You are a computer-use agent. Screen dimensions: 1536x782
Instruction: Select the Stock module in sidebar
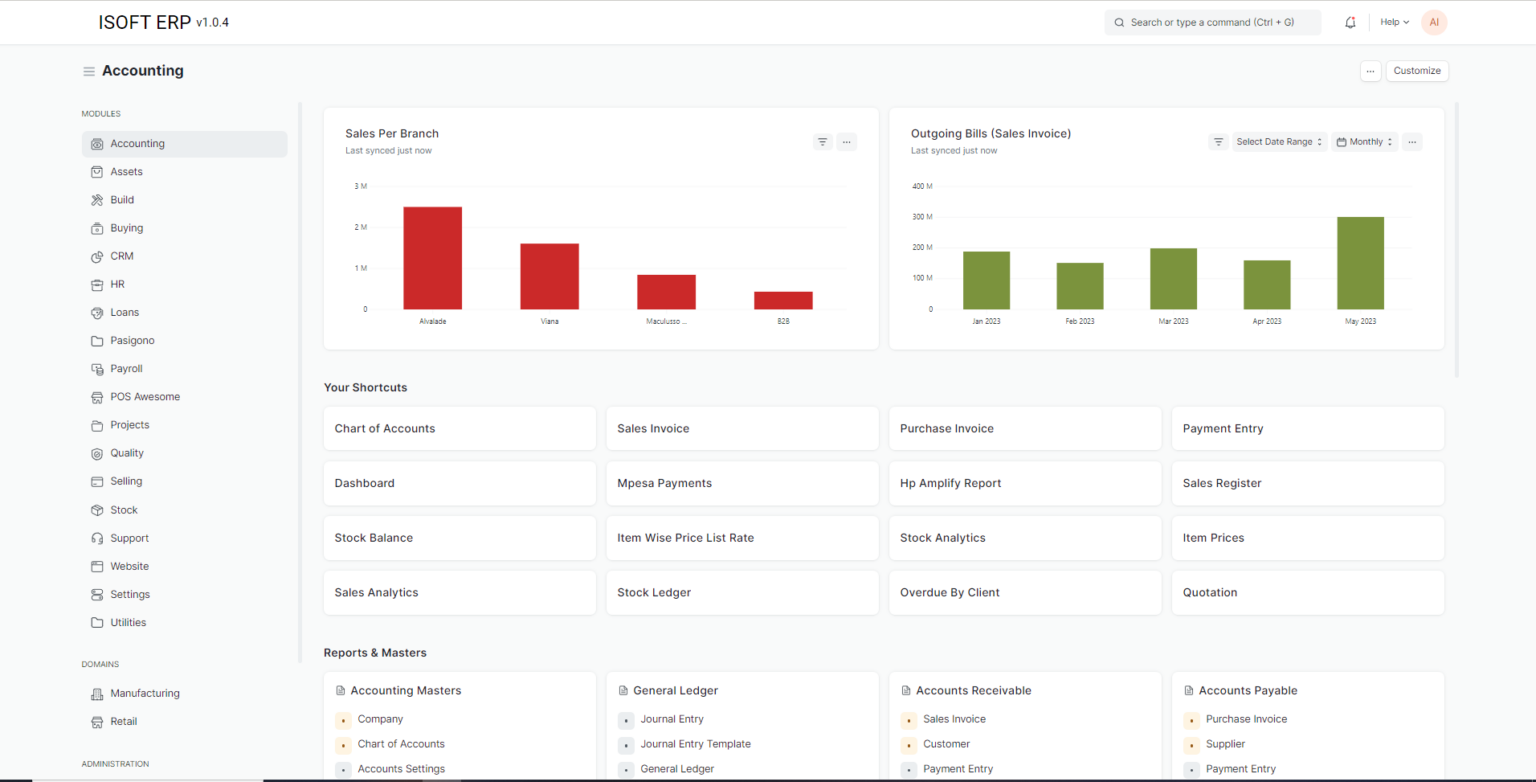coord(124,510)
